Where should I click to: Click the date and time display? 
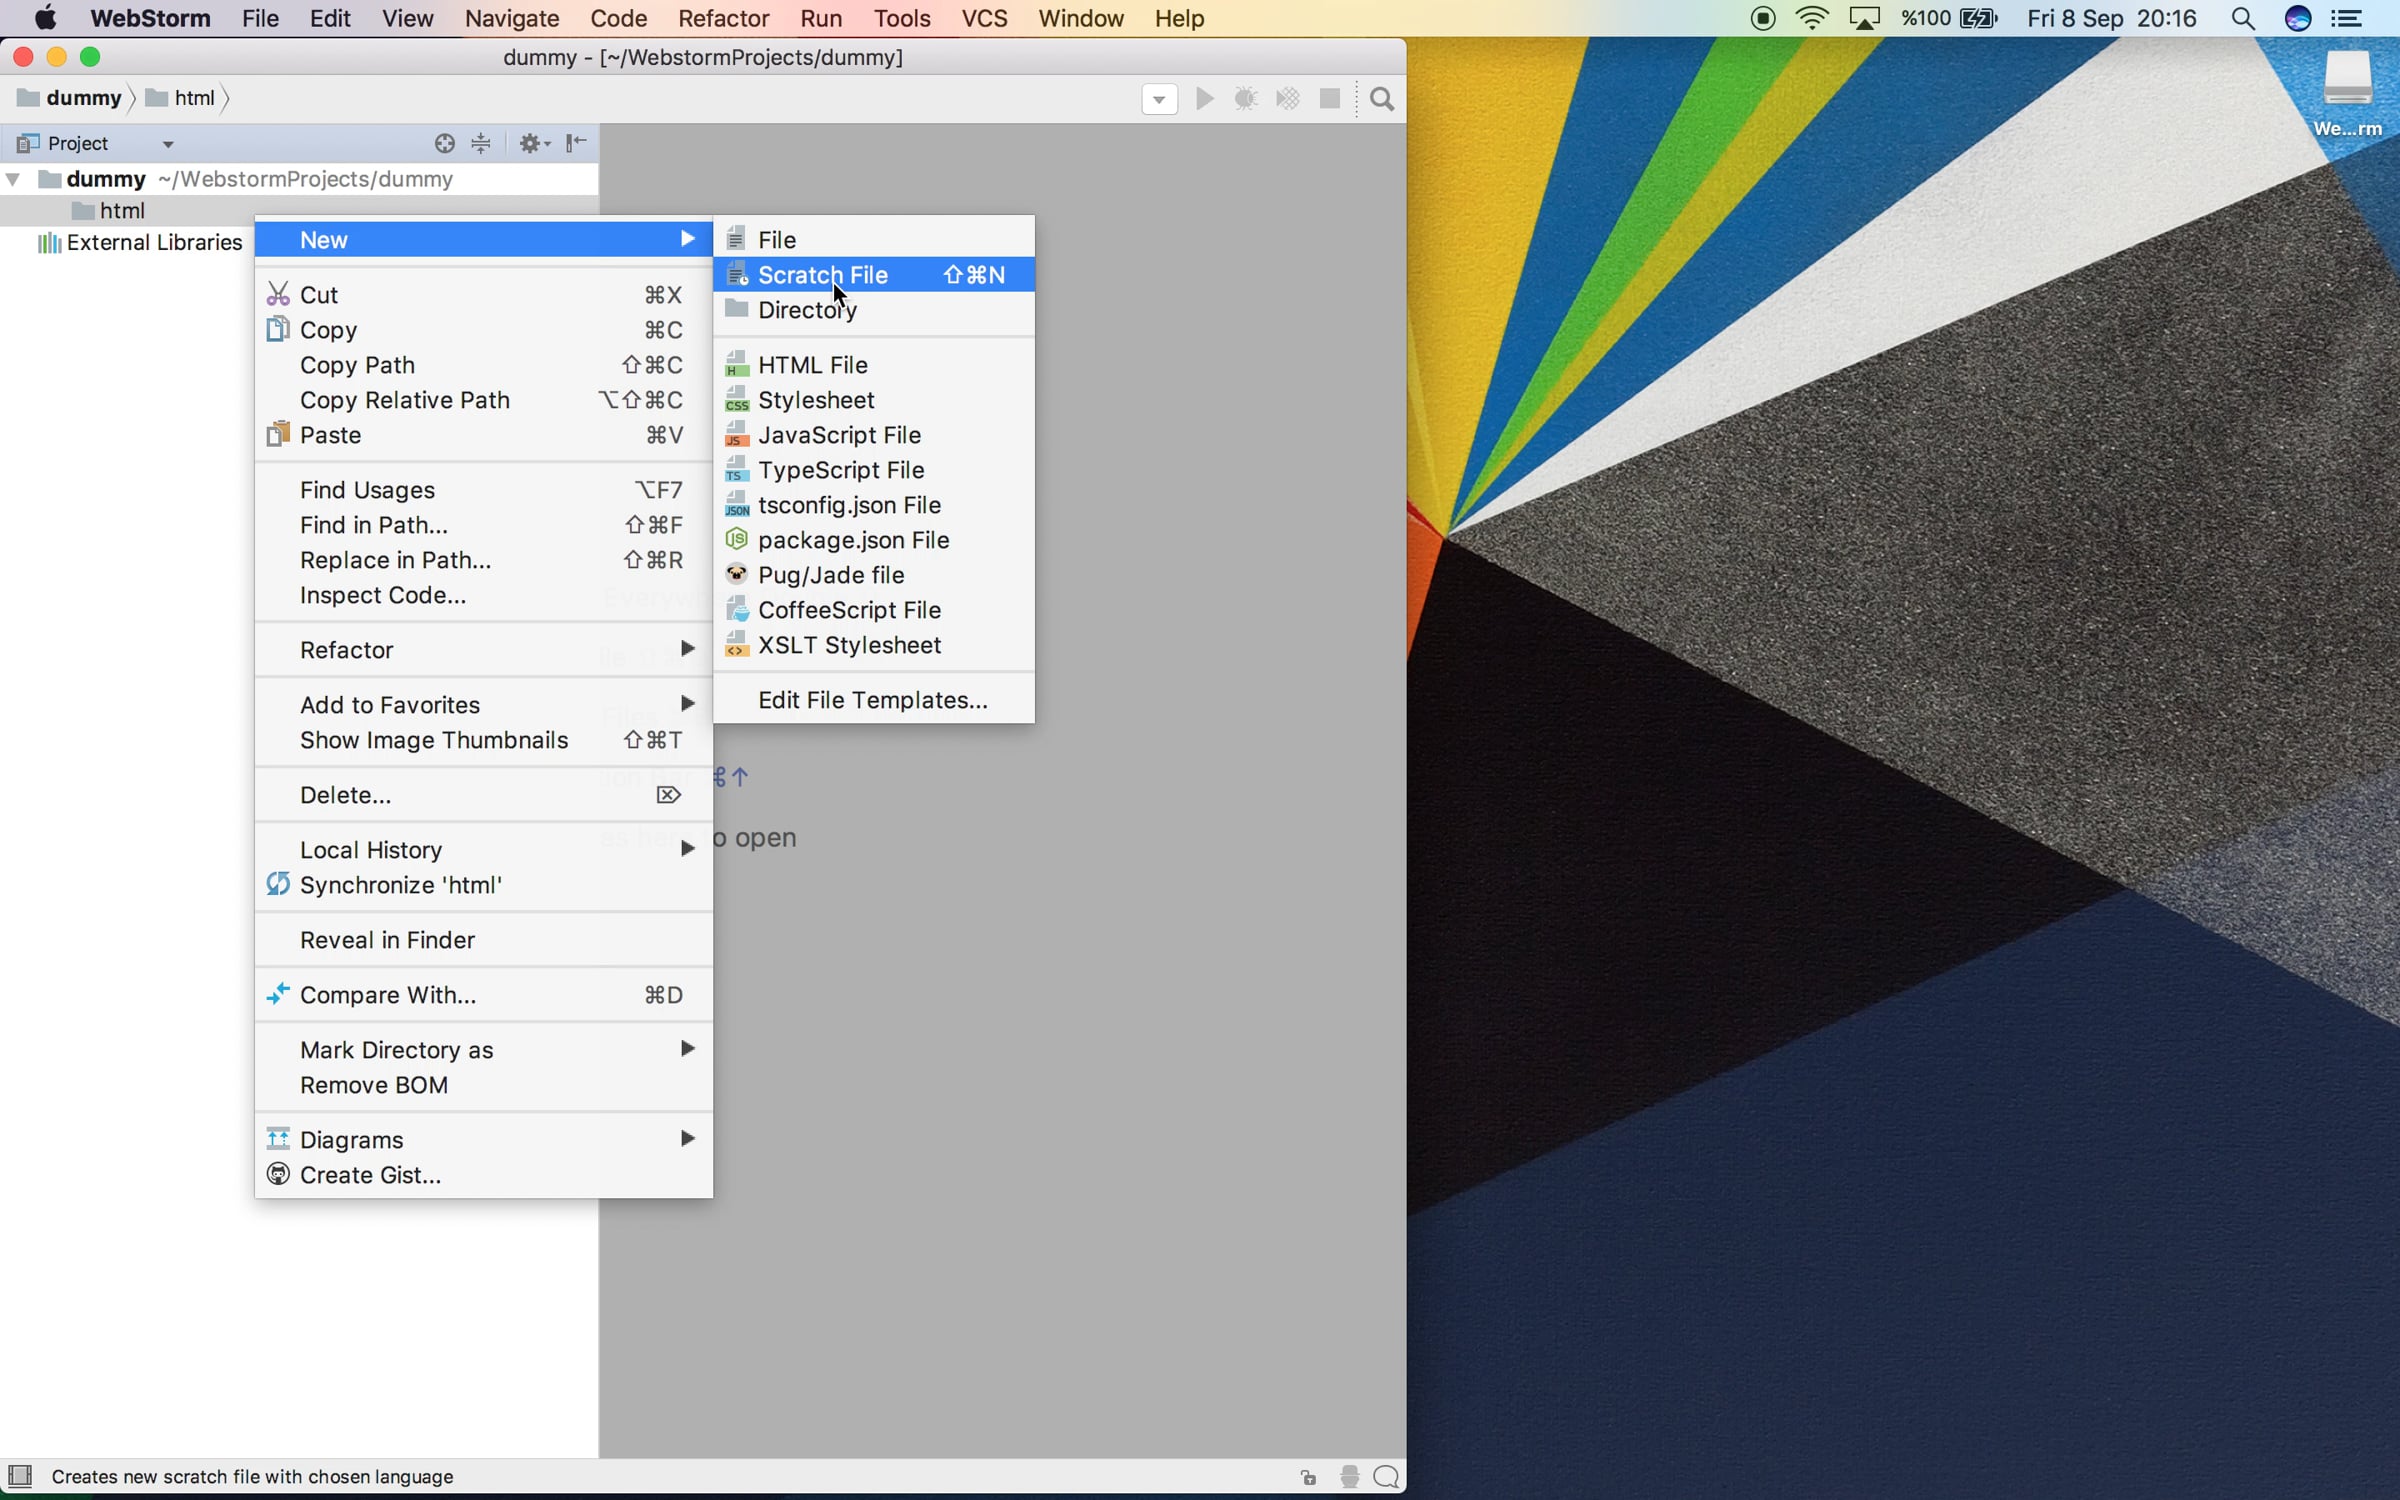(2112, 18)
